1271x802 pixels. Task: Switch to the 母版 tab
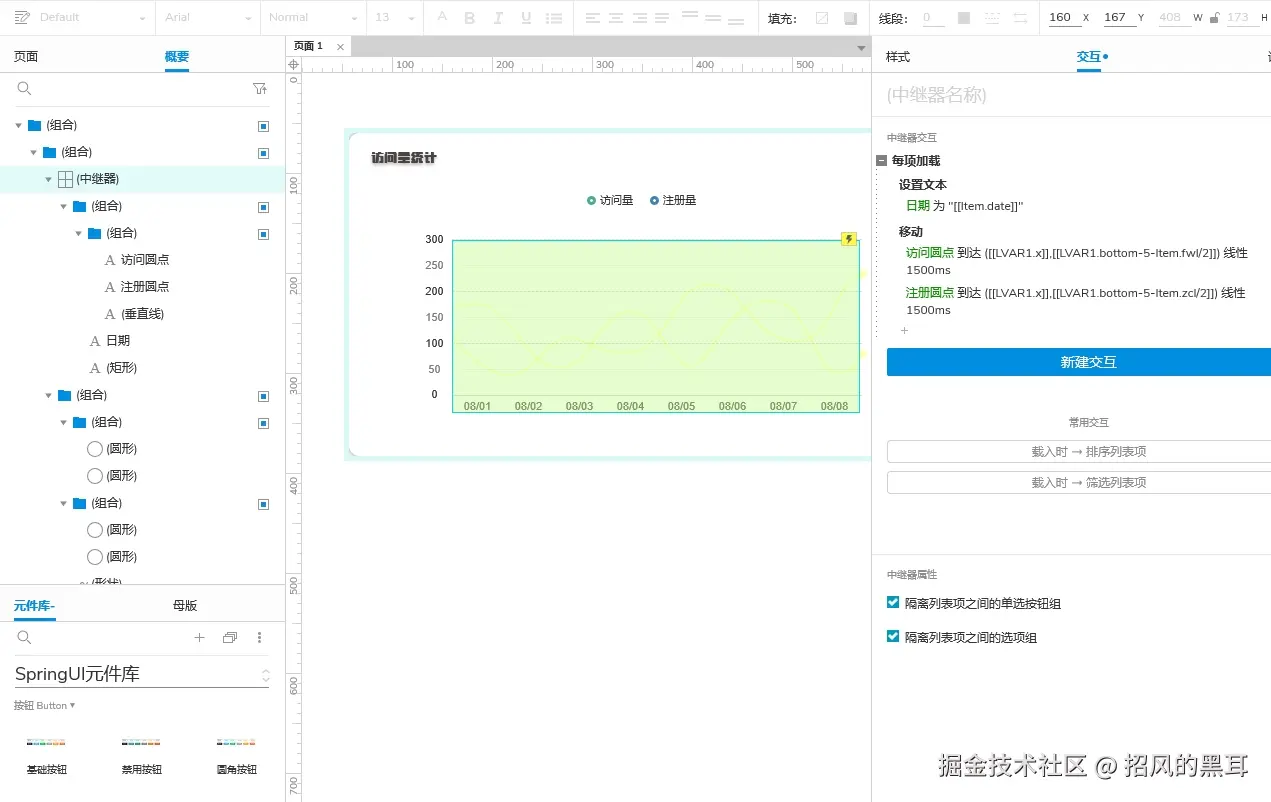click(x=185, y=606)
